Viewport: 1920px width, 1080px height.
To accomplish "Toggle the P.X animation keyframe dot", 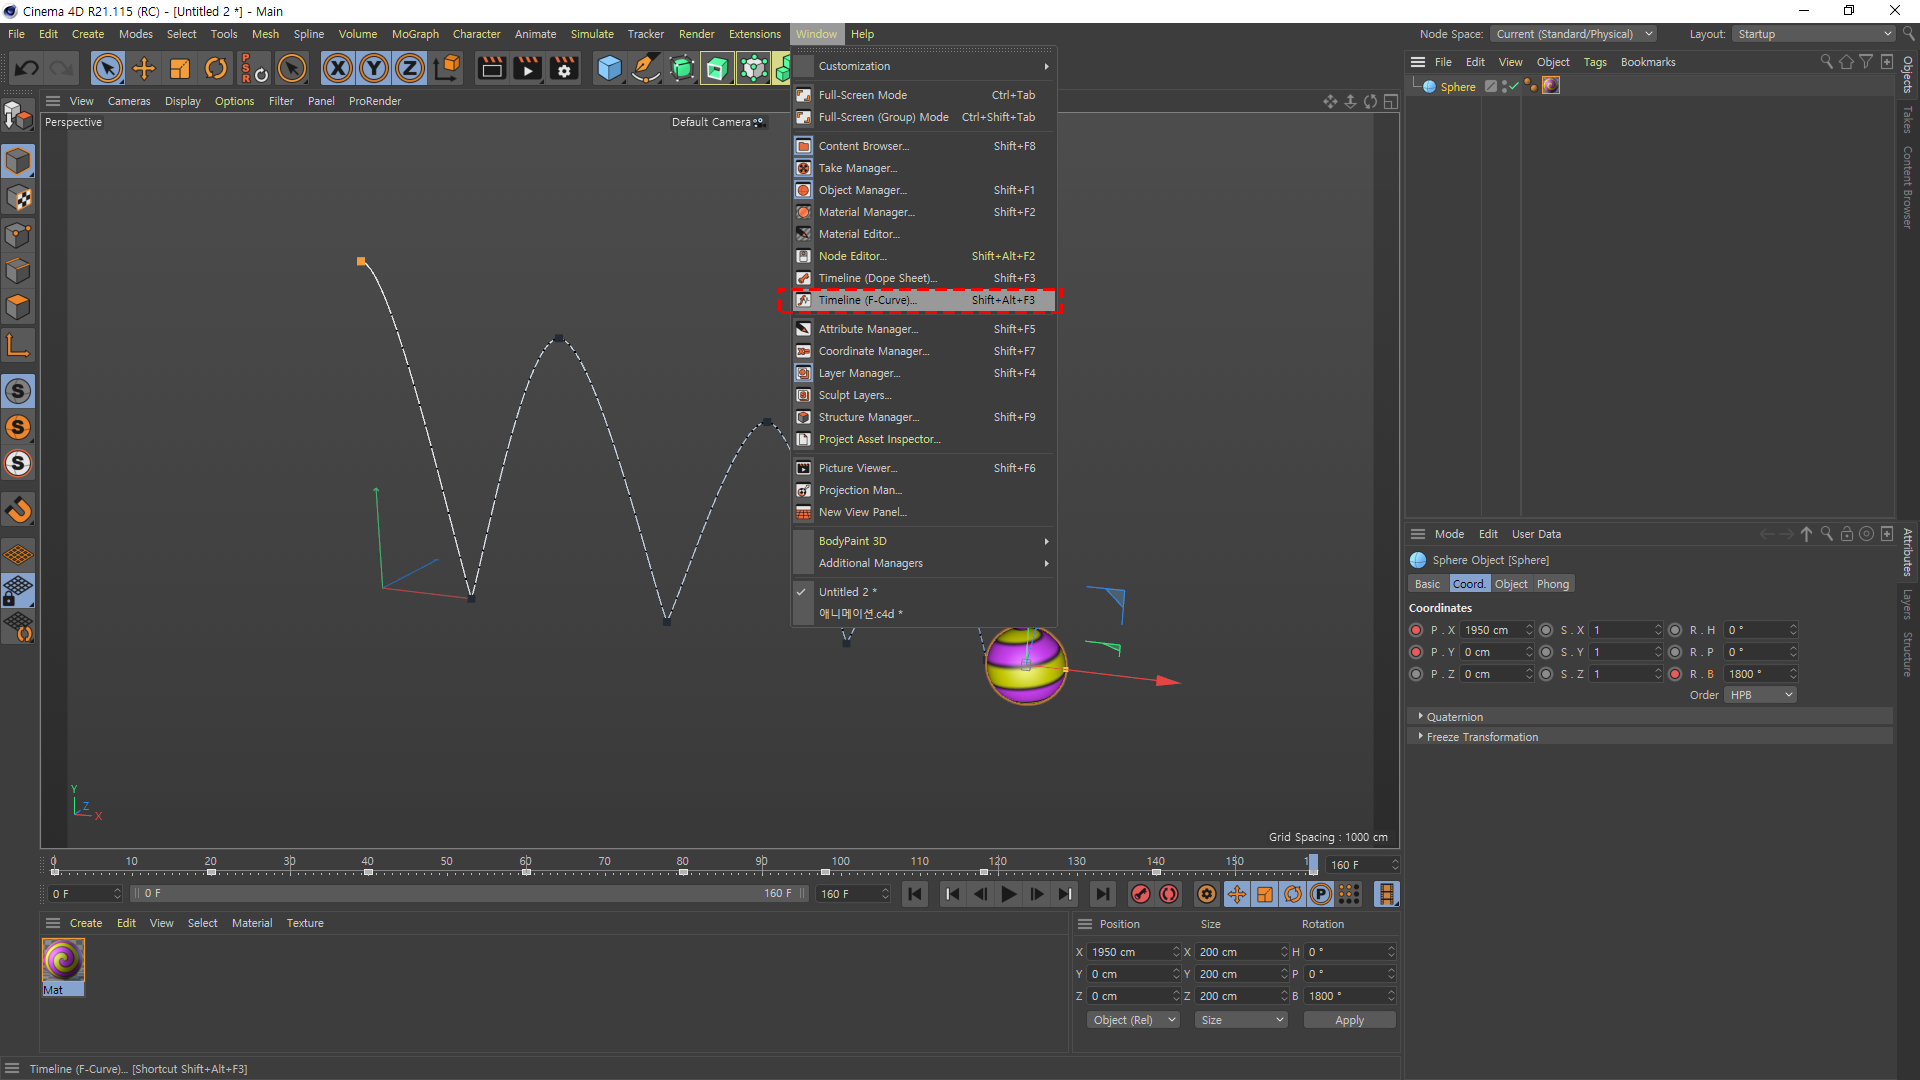I will point(1416,630).
